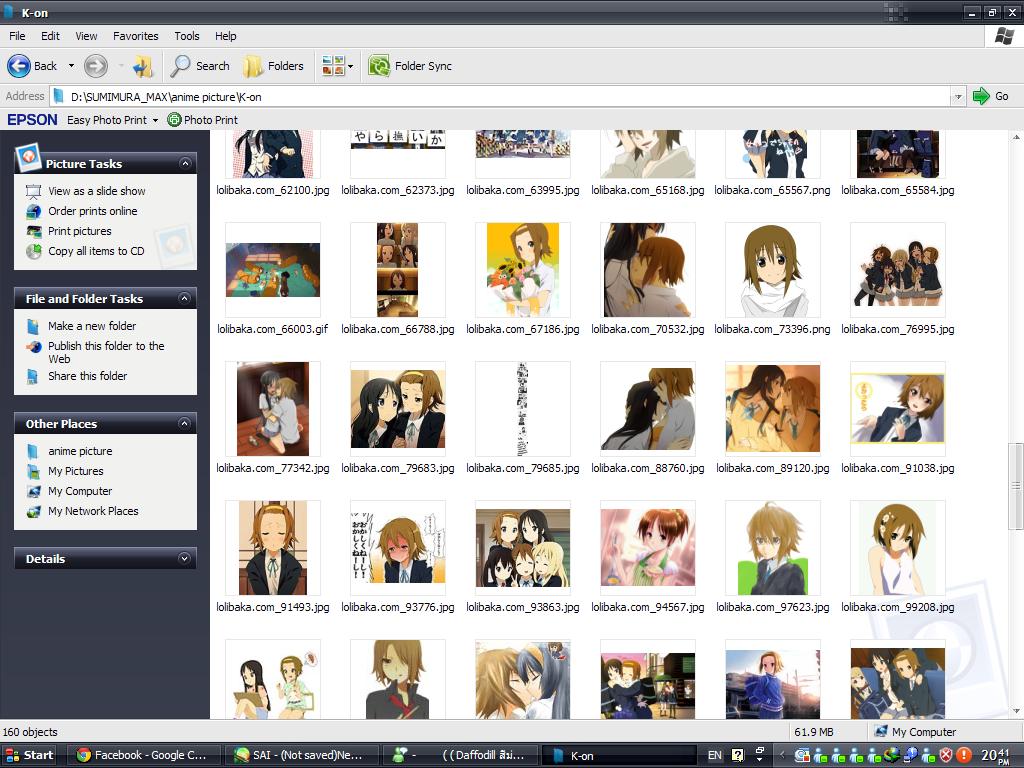This screenshot has height=768, width=1024.
Task: Click Print pictures link
Action: 80,231
